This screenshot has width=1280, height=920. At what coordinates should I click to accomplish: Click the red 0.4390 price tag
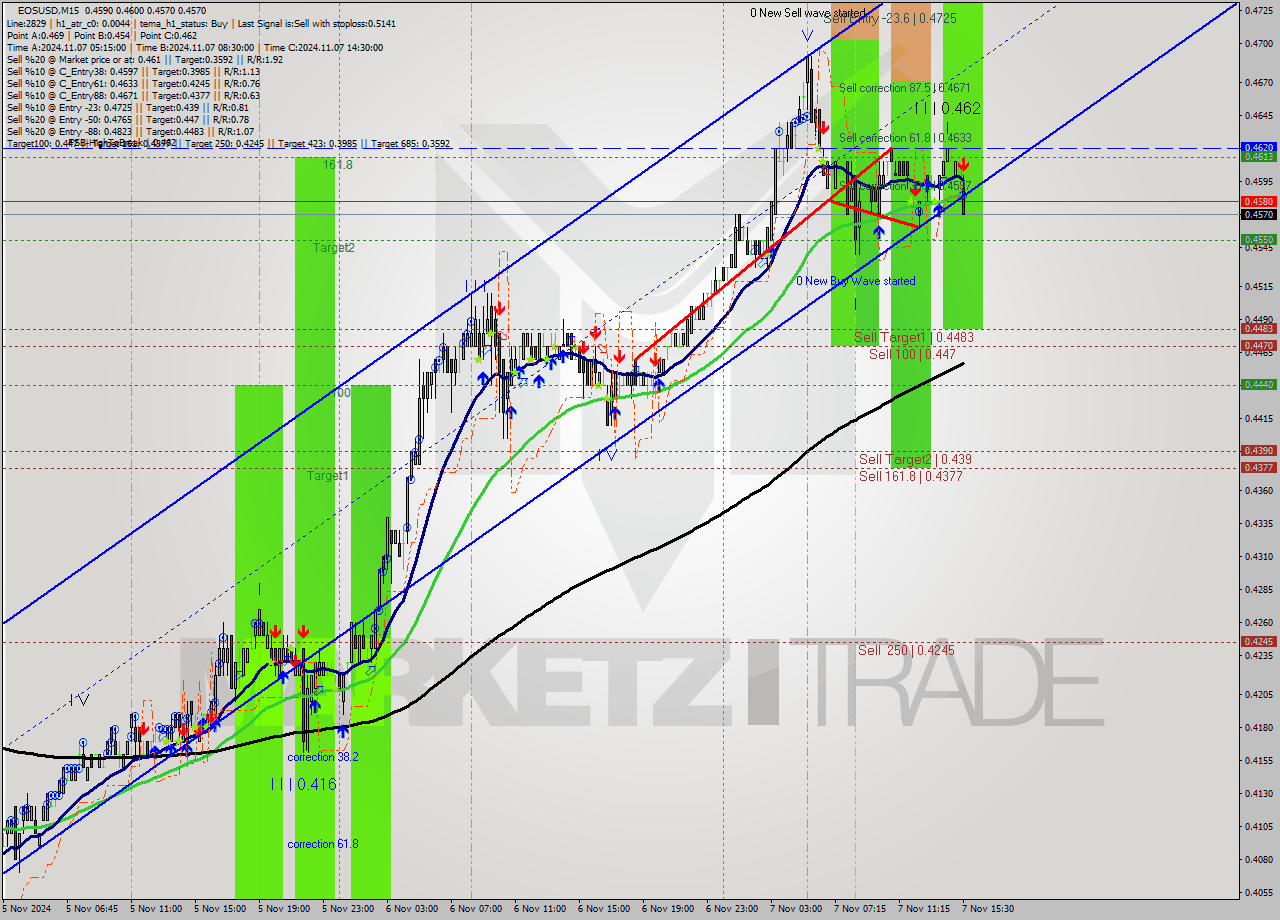[x=1257, y=450]
